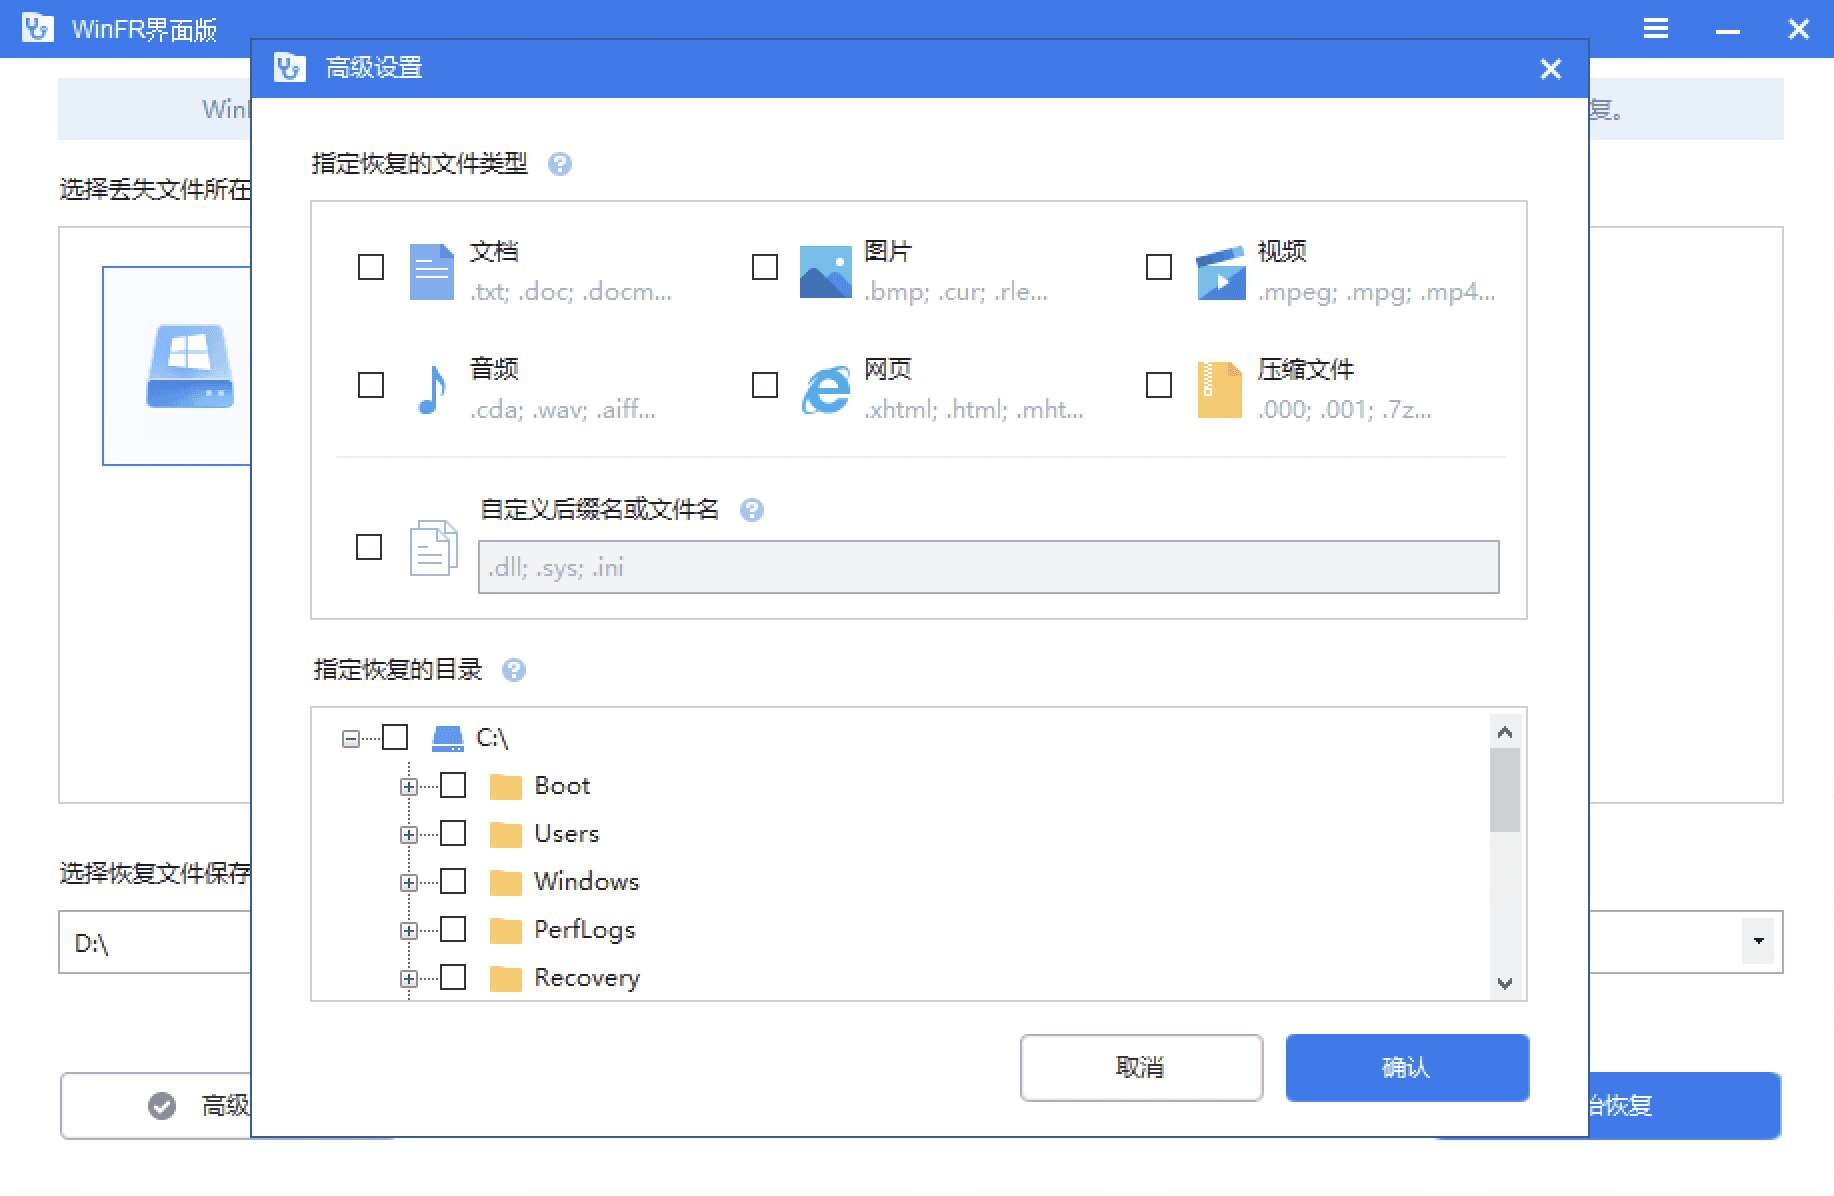1834x1196 pixels.
Task: Click the 视频 video type icon
Action: (x=1219, y=270)
